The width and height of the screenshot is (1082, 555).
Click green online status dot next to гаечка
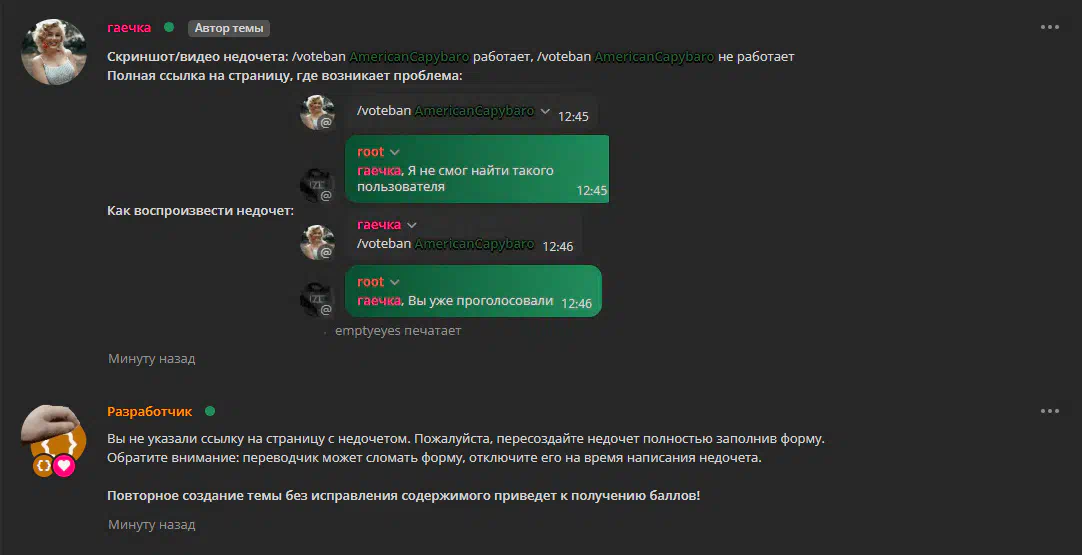(x=169, y=28)
